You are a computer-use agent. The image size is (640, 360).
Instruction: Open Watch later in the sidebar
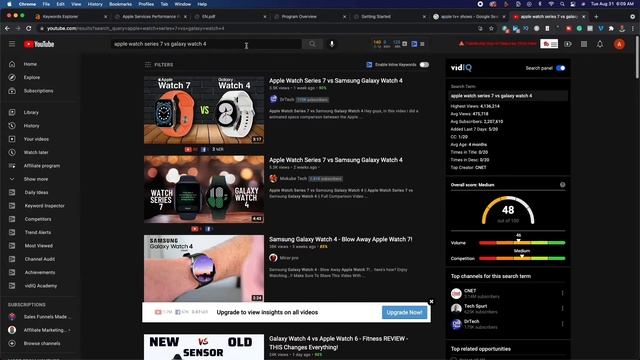click(36, 152)
